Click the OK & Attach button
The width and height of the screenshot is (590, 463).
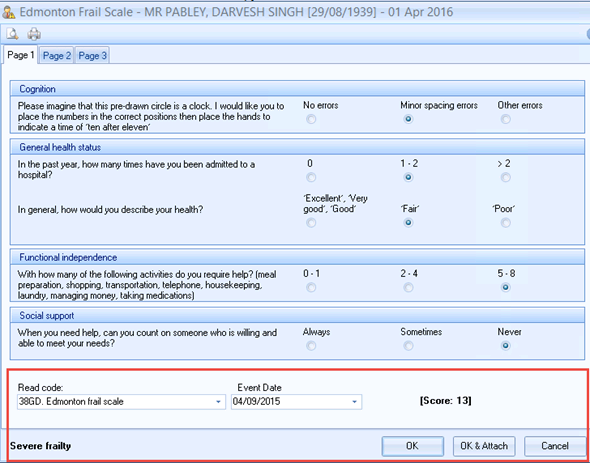484,446
